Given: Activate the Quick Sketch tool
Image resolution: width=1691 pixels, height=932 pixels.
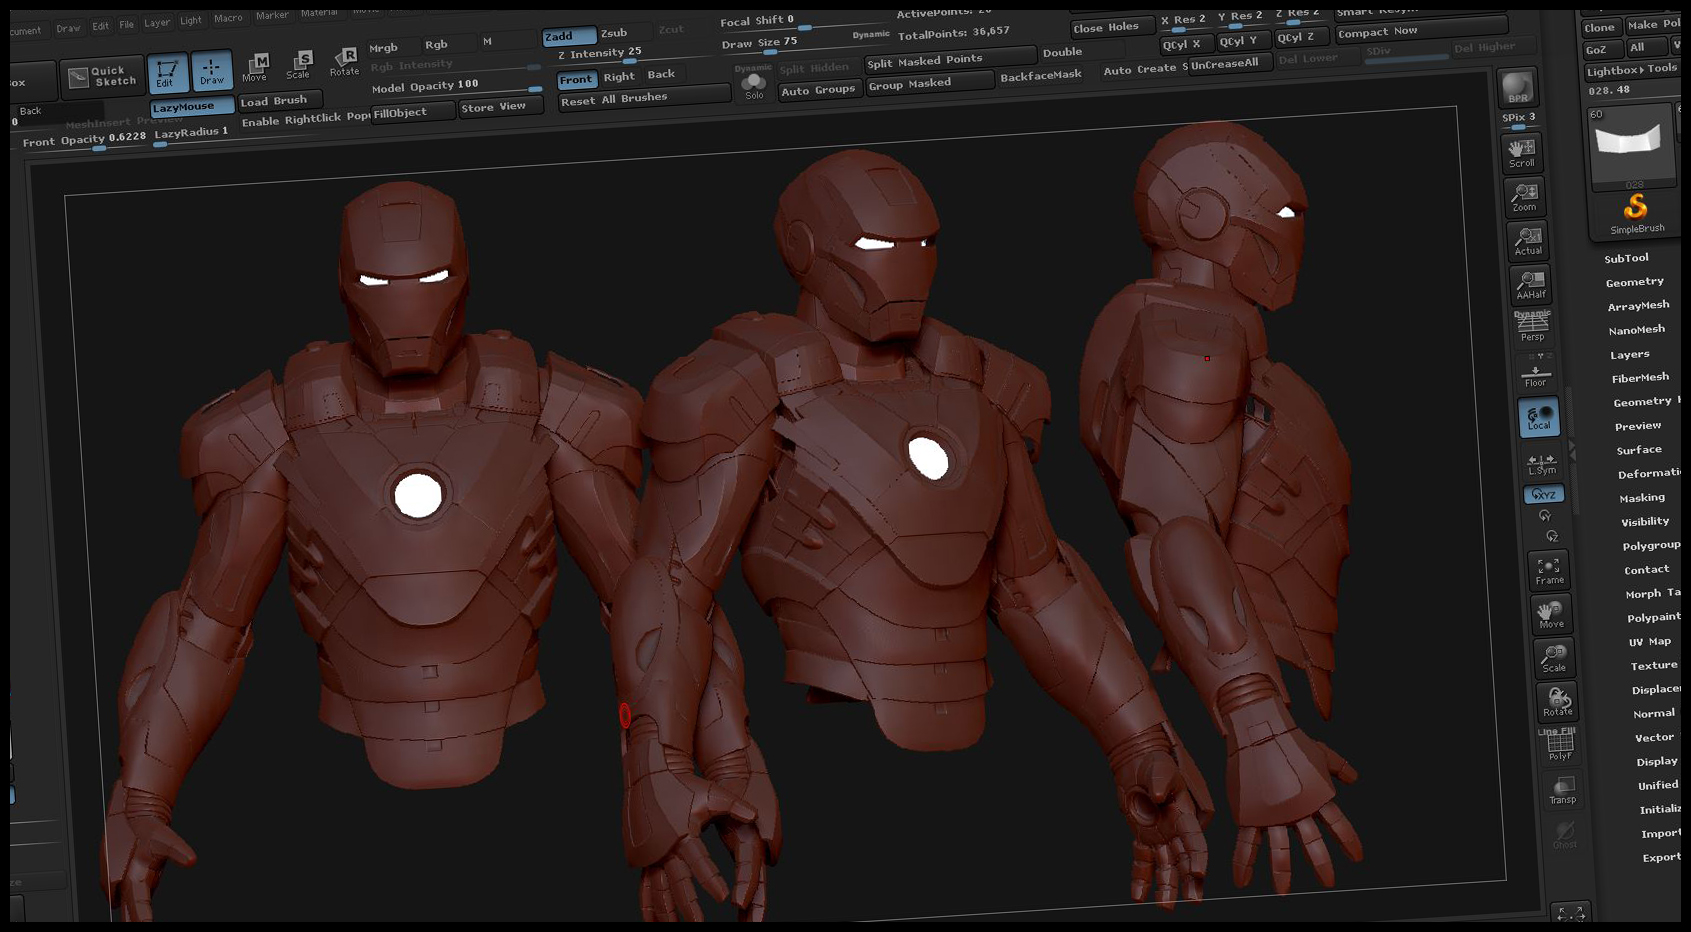Looking at the screenshot, I should point(103,76).
